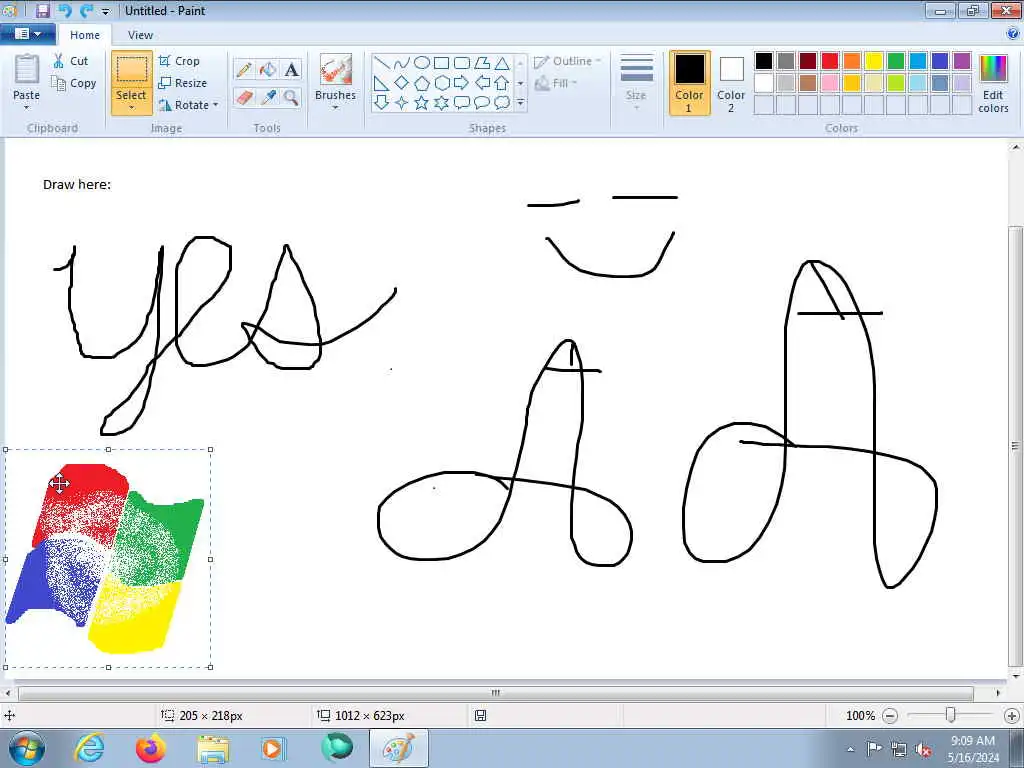
Task: Choose the Six-point star shape
Action: coord(442,103)
